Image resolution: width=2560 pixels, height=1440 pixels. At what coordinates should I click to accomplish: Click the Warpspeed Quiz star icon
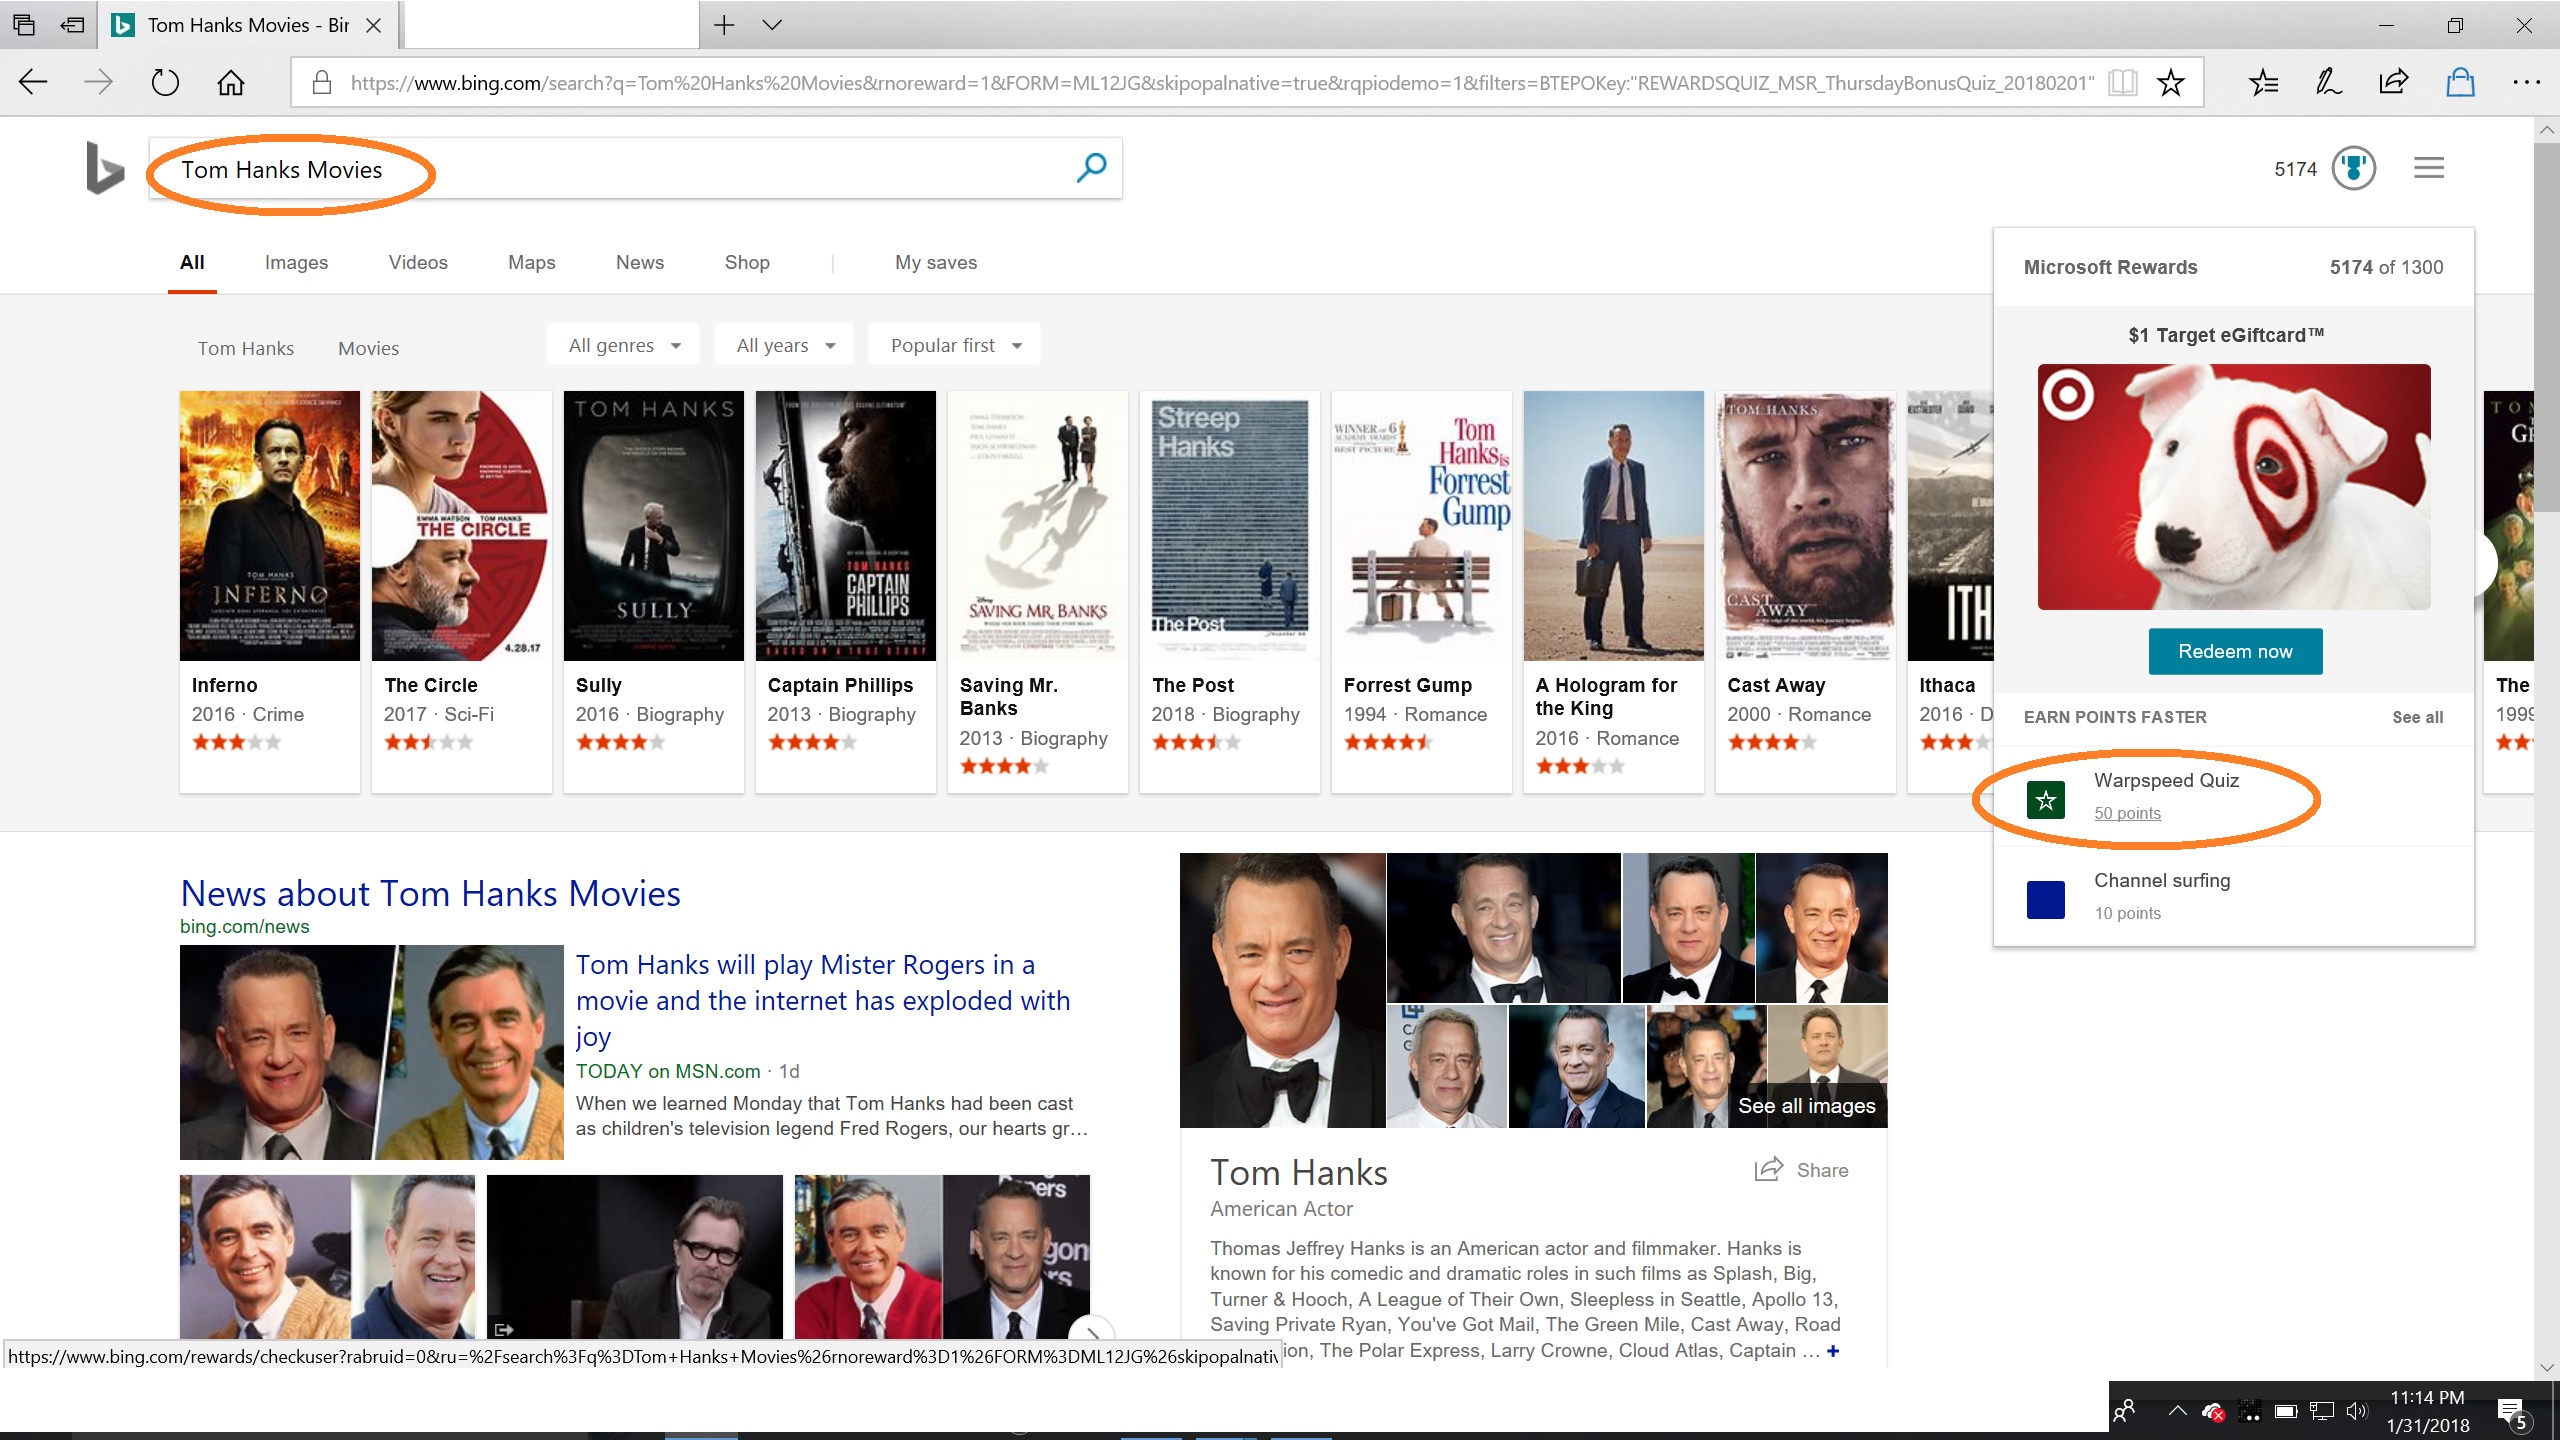(x=2045, y=800)
